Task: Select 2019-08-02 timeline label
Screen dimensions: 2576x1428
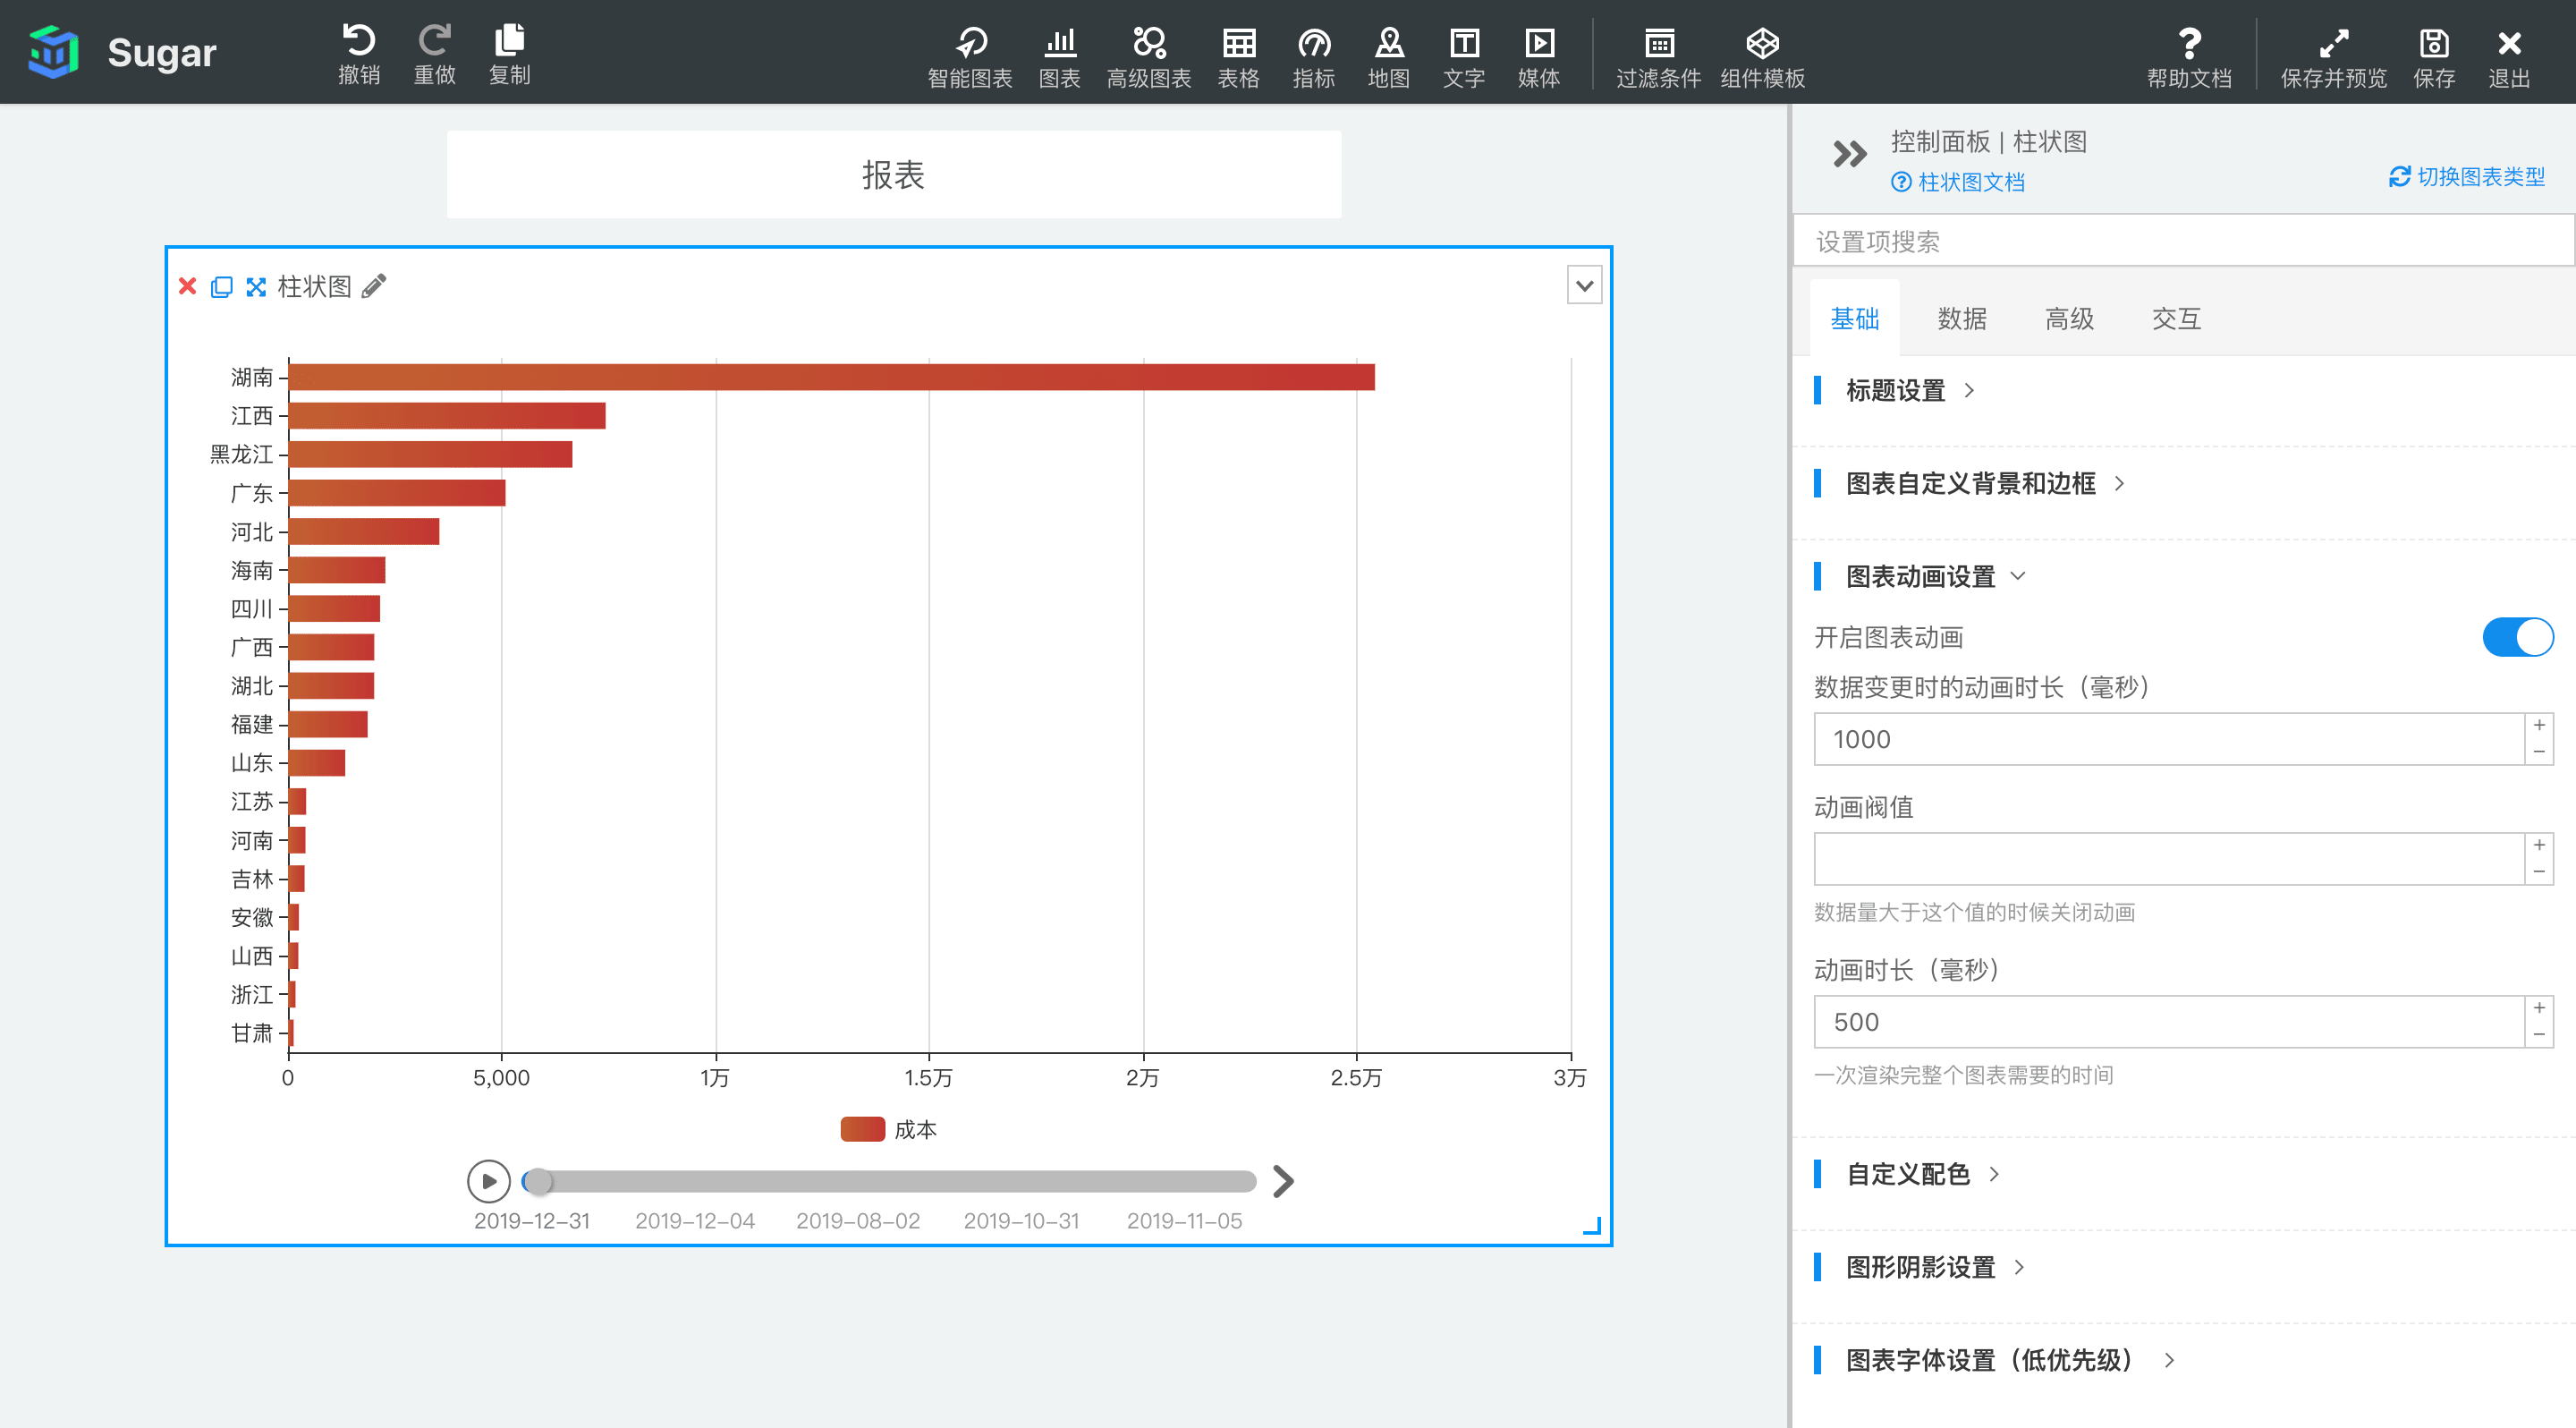Action: point(858,1221)
